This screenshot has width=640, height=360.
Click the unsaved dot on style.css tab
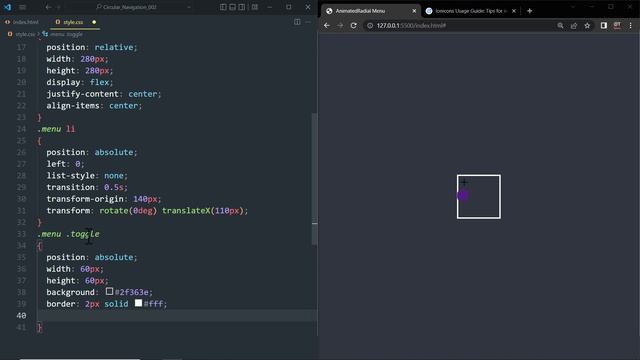pyautogui.click(x=94, y=22)
